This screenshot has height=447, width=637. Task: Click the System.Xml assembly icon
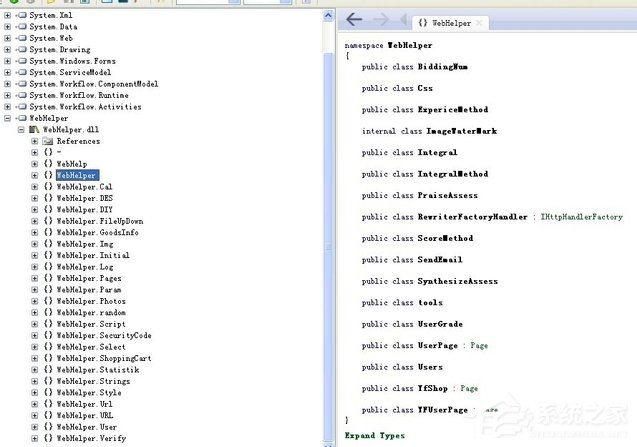(x=21, y=15)
